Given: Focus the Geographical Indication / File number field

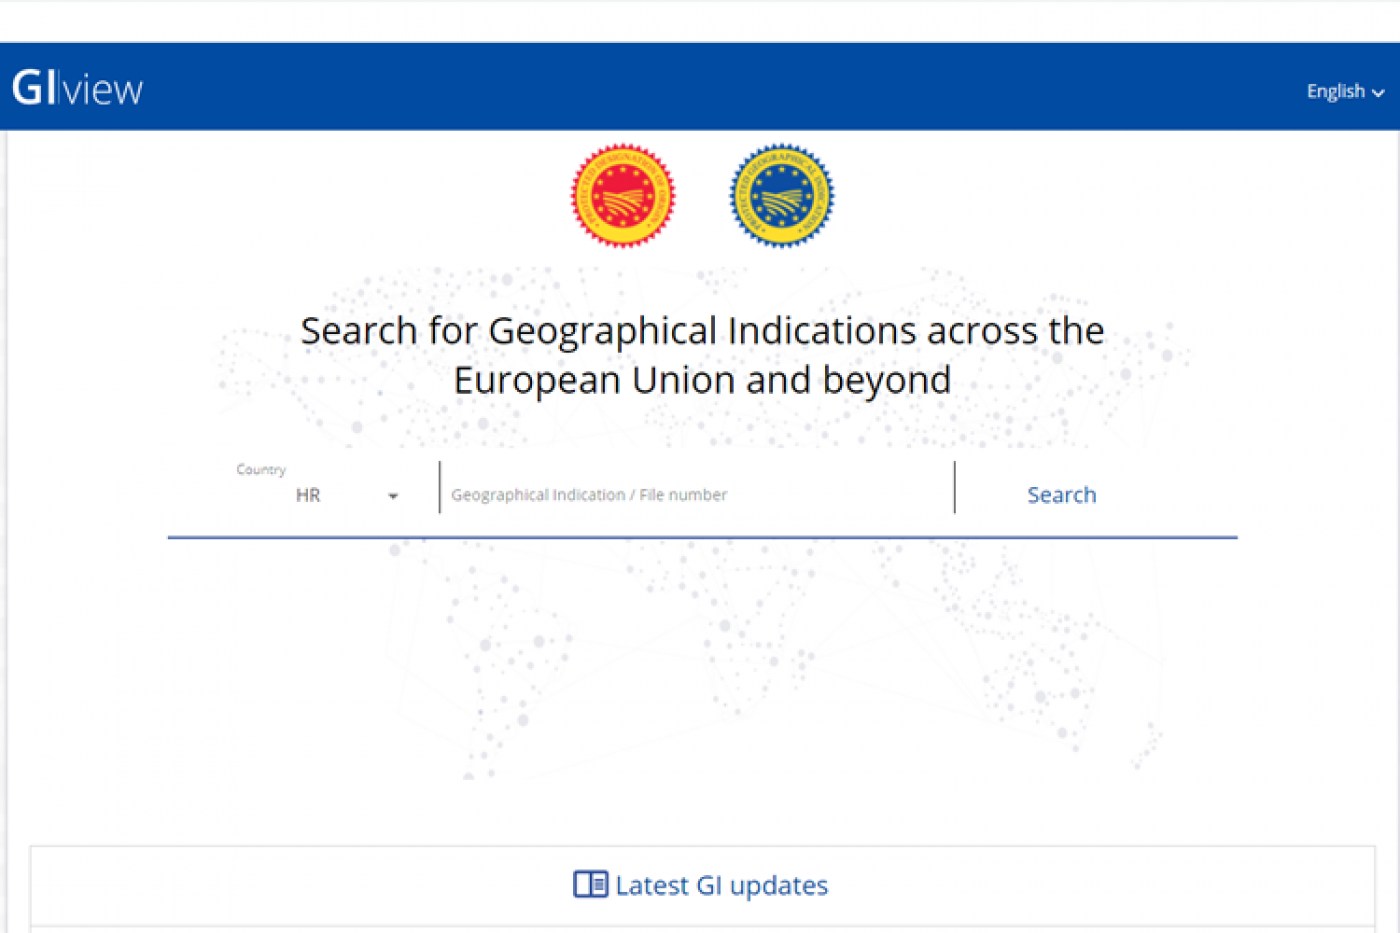Looking at the screenshot, I should 696,494.
